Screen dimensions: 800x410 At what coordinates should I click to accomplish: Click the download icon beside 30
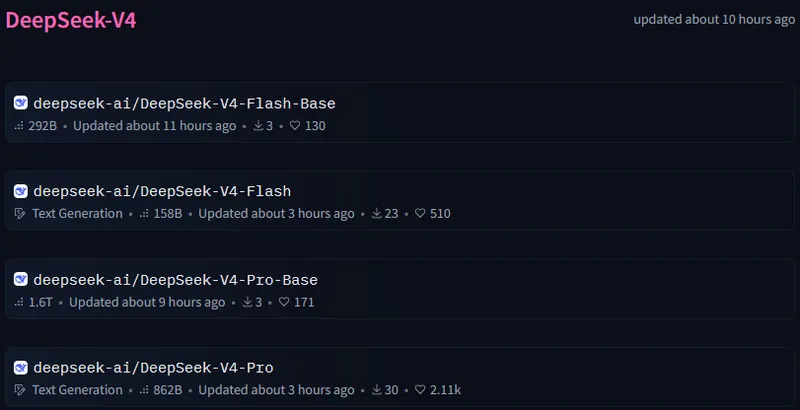click(377, 390)
